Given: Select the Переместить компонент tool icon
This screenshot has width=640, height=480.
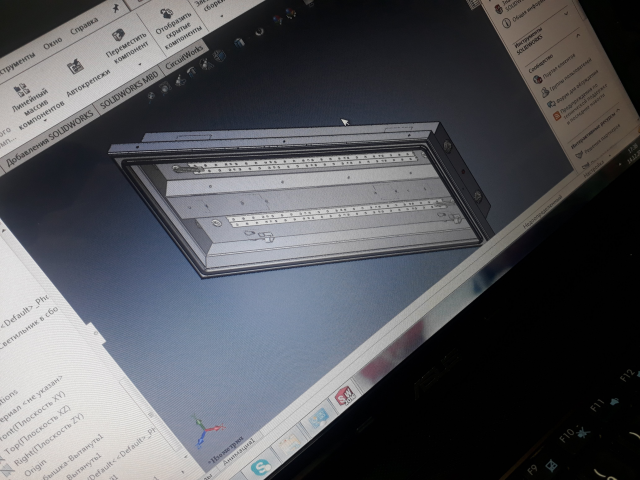Looking at the screenshot, I should (118, 36).
